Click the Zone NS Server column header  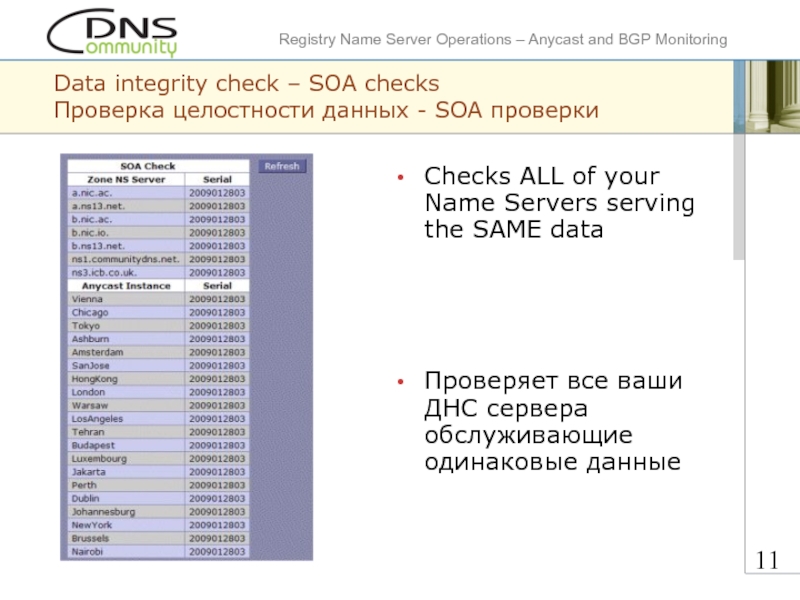[x=126, y=180]
